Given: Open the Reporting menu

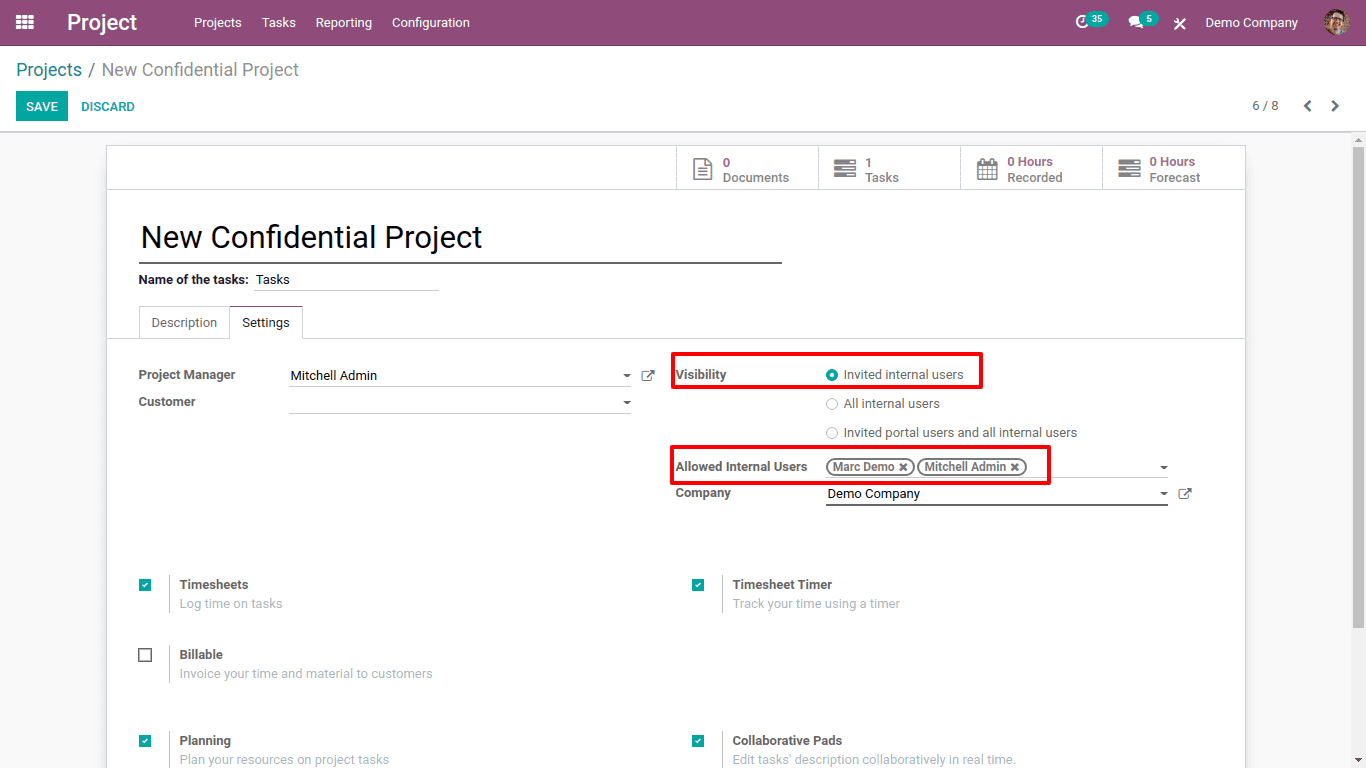Looking at the screenshot, I should 344,22.
